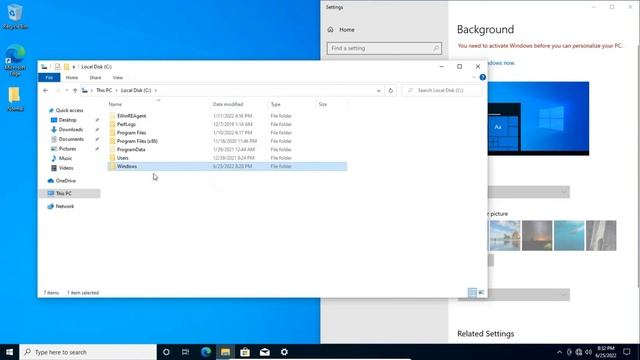Open recent locations dropdown arrow
Image resolution: width=640 pixels, height=360 pixels.
[67, 90]
